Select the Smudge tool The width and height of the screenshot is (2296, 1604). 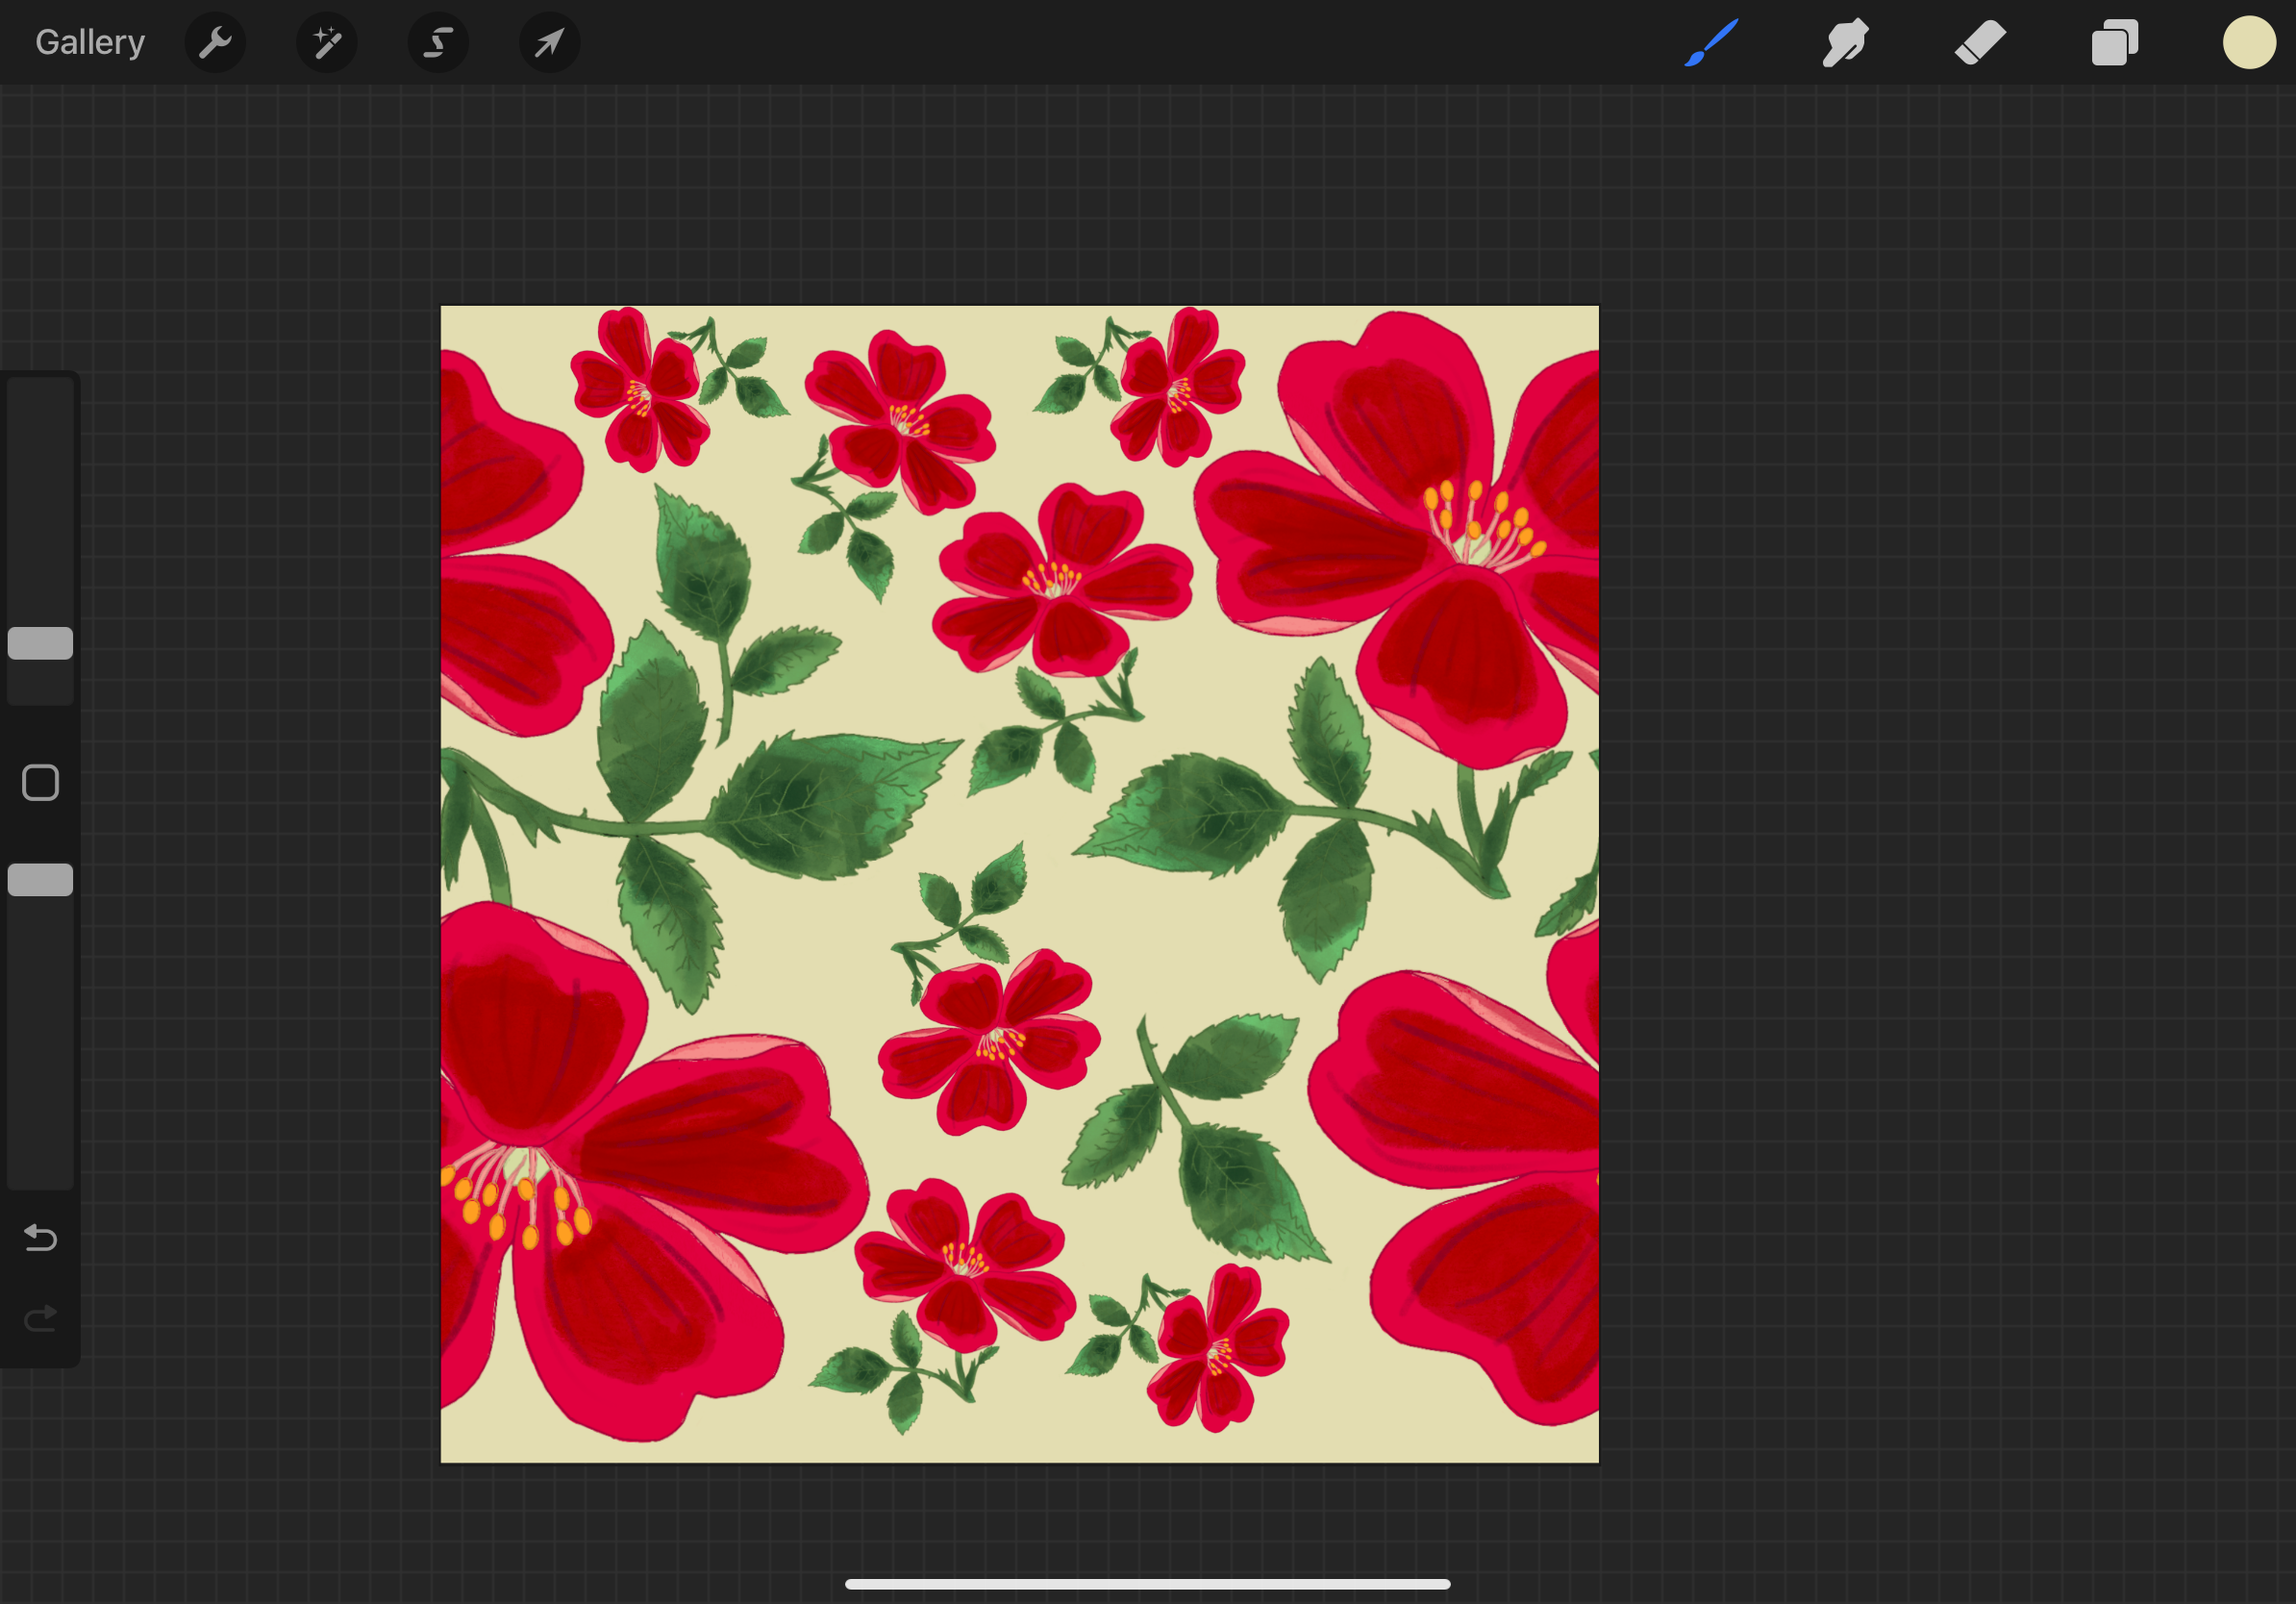[x=1845, y=43]
